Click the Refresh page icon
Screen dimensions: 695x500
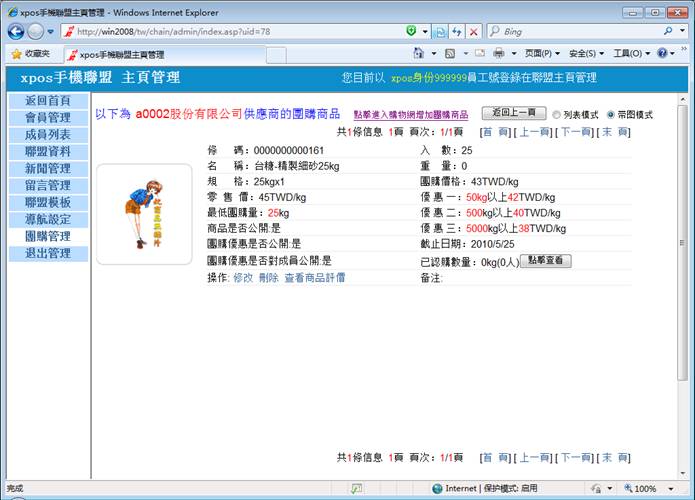click(456, 32)
